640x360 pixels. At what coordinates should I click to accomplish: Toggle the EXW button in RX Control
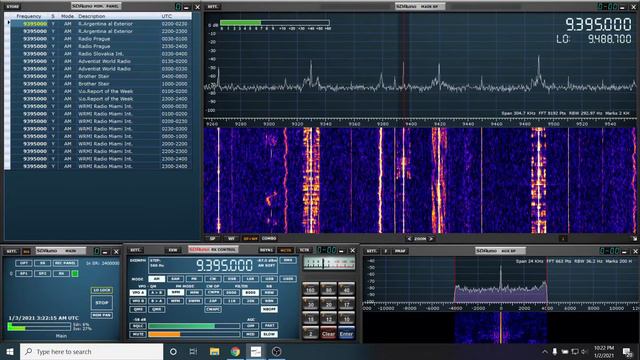(173, 250)
